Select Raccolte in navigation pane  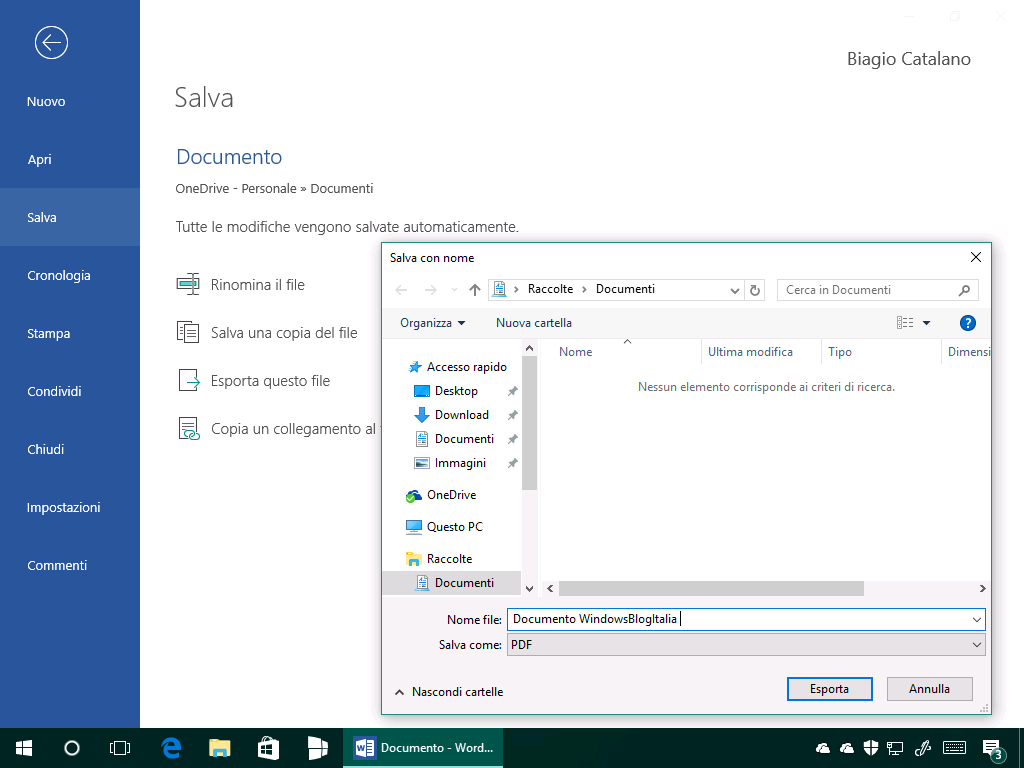[439, 558]
